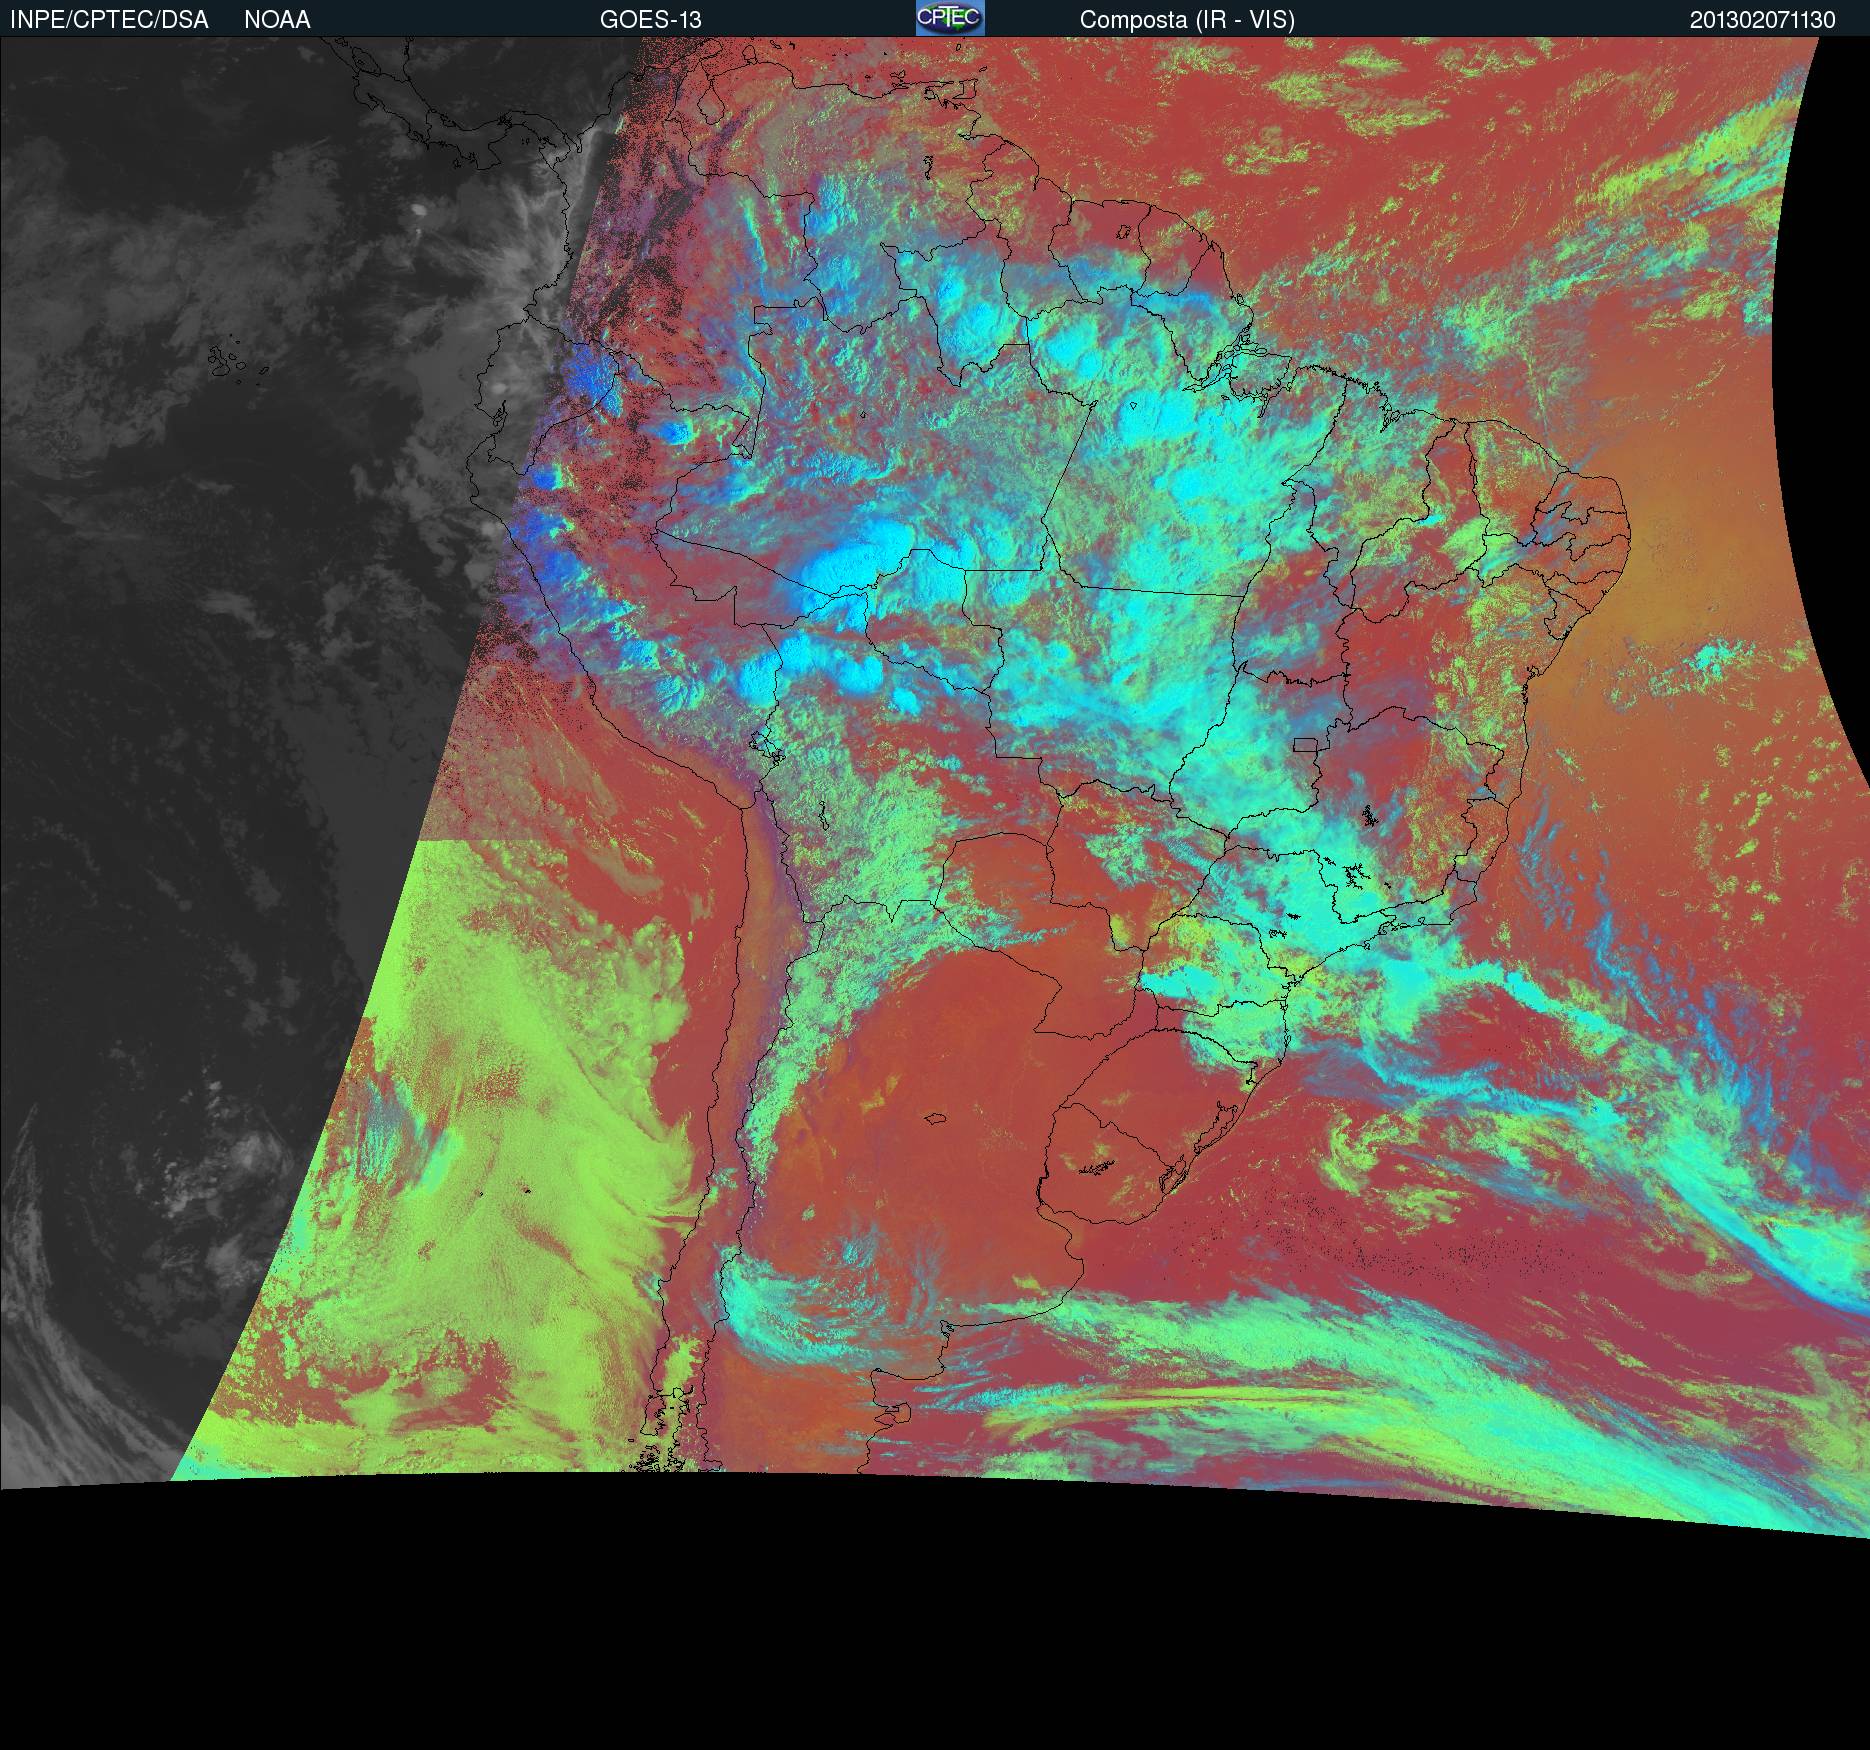Click the GOES-13 satellite label
Image resolution: width=1870 pixels, height=1750 pixels.
click(x=650, y=20)
